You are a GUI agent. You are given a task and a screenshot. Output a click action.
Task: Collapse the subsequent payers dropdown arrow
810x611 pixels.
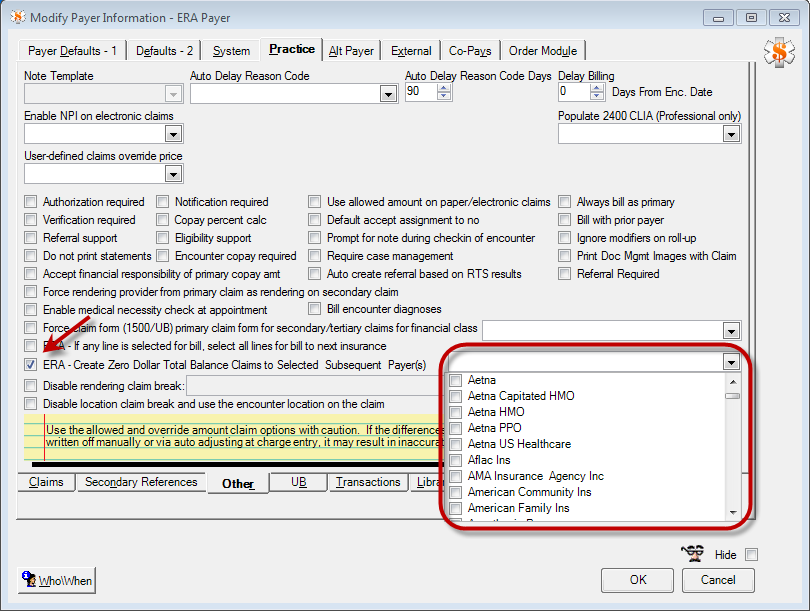731,362
